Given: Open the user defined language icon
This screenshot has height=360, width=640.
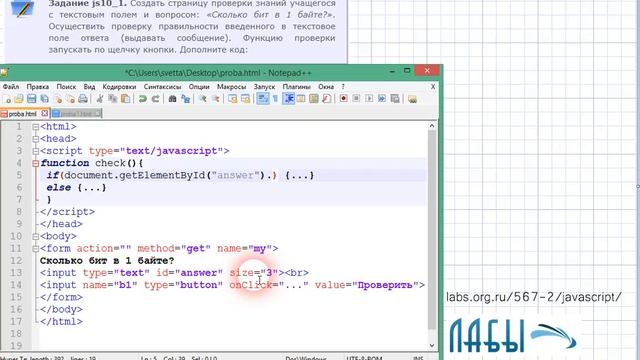Looking at the screenshot, I should [x=301, y=99].
